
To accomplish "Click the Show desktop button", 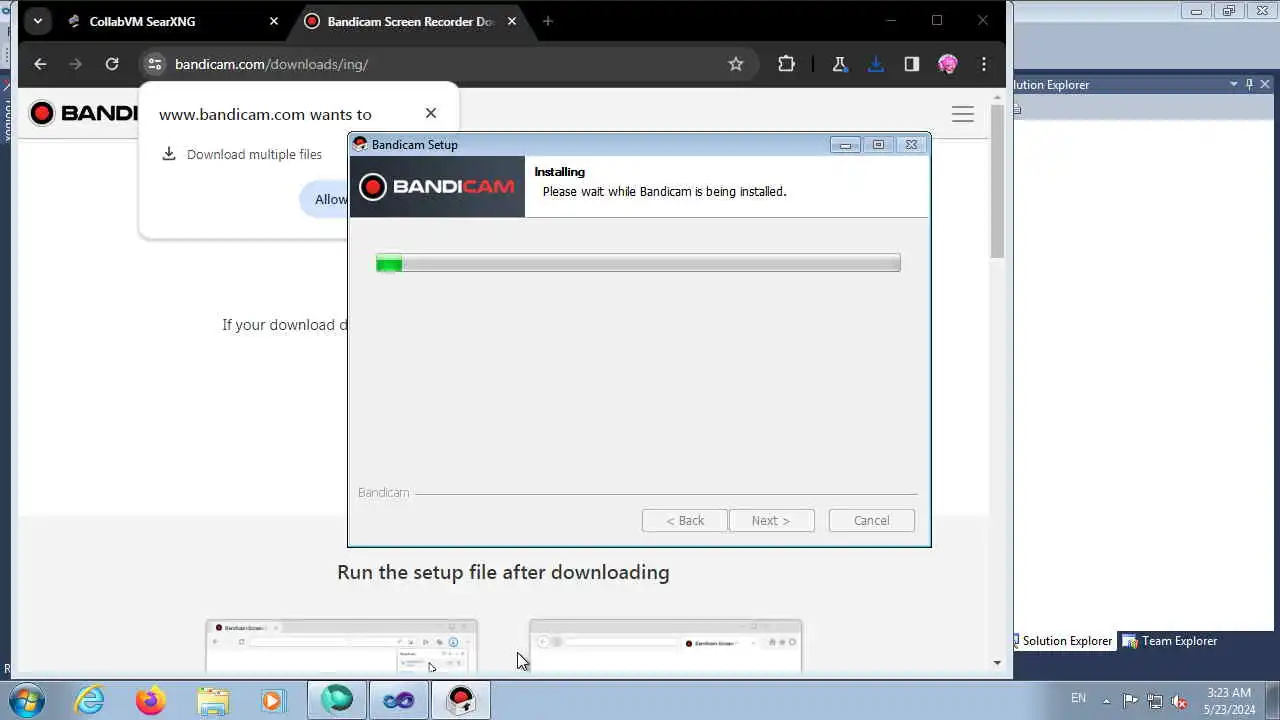I will click(1272, 700).
